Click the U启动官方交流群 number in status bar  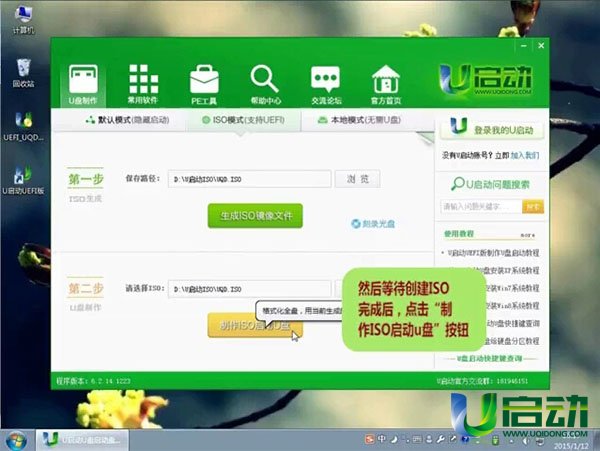(x=483, y=381)
